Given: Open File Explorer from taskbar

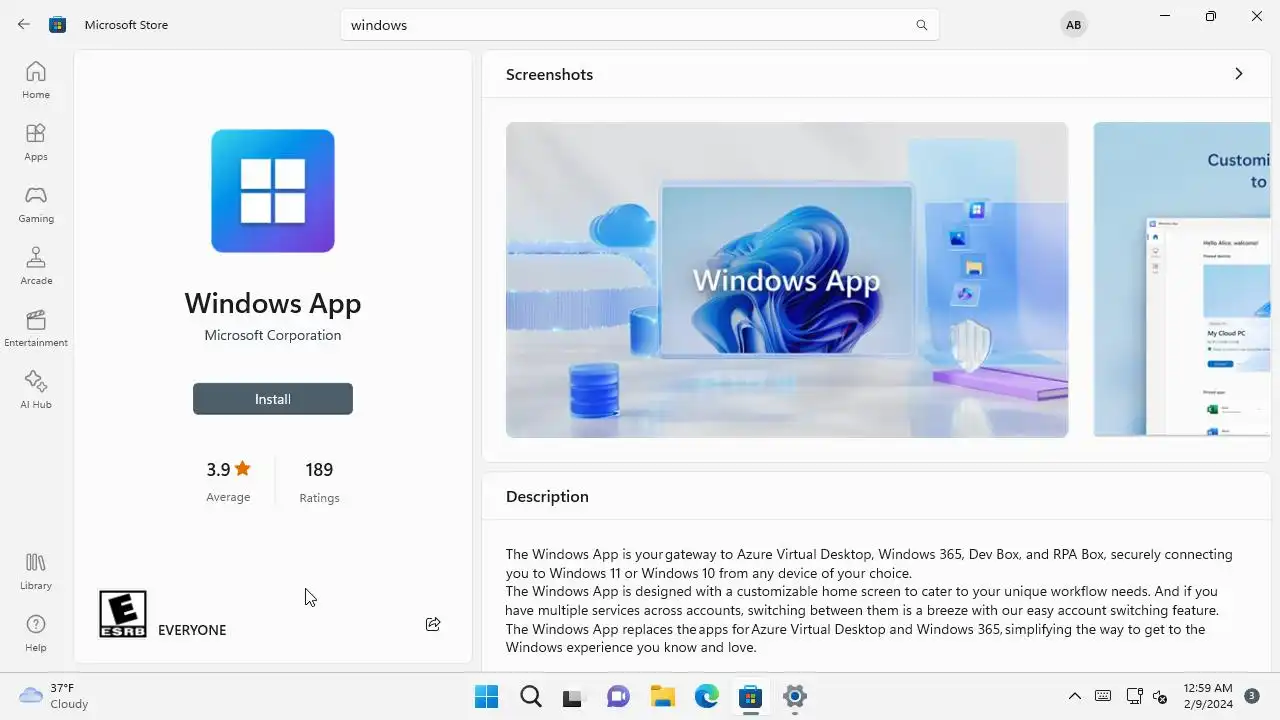Looking at the screenshot, I should point(662,697).
